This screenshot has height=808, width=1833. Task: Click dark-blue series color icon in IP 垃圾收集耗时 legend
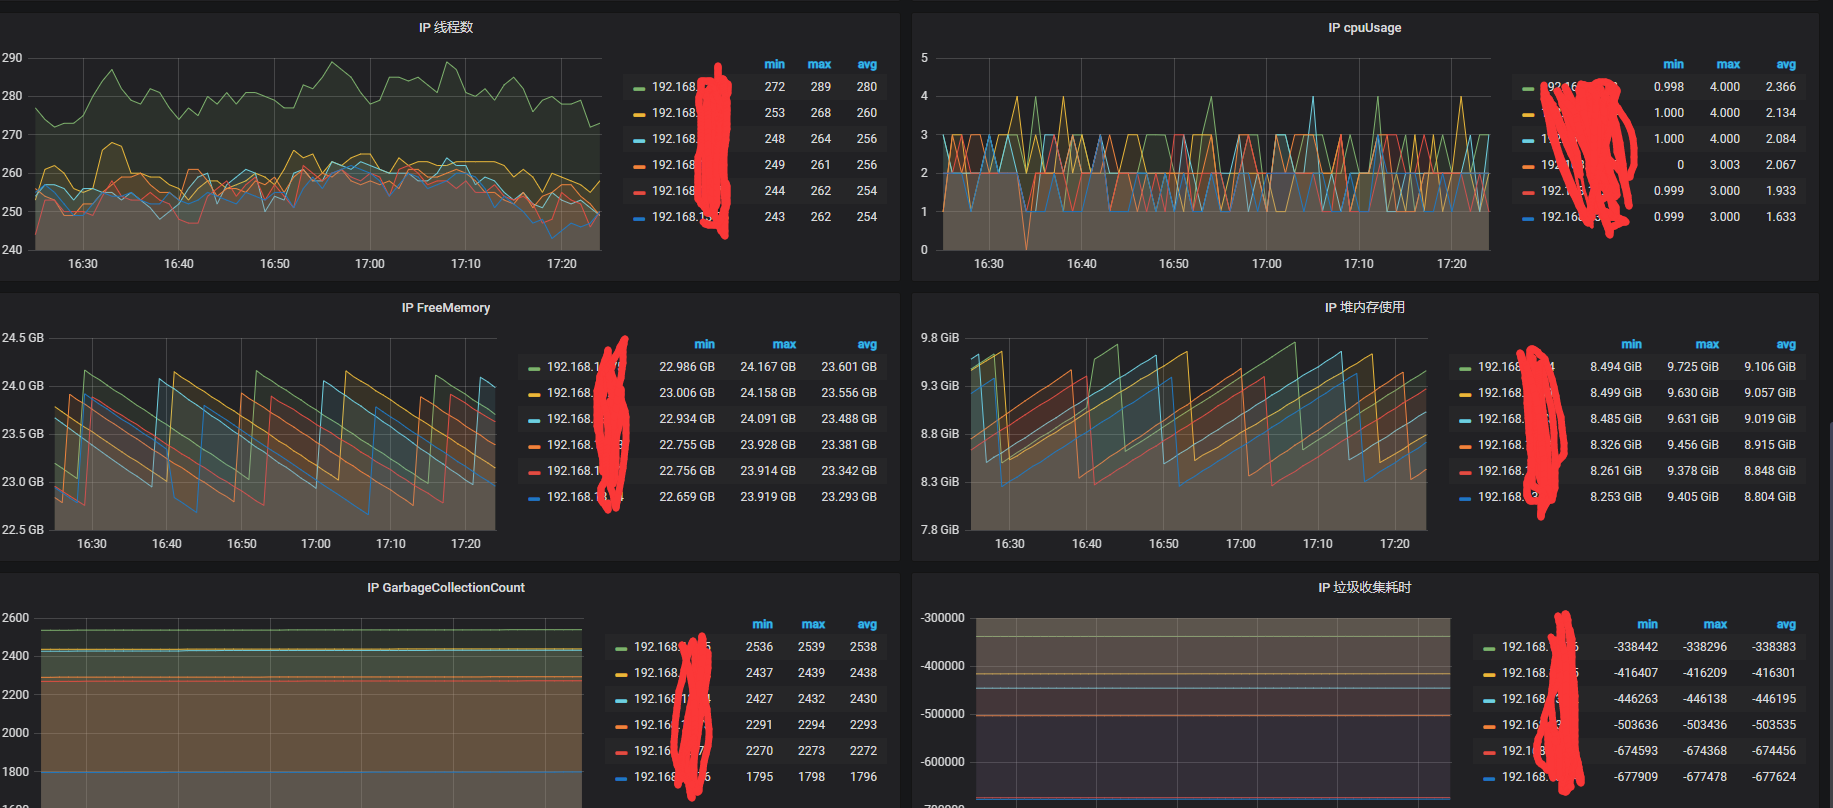(1489, 778)
